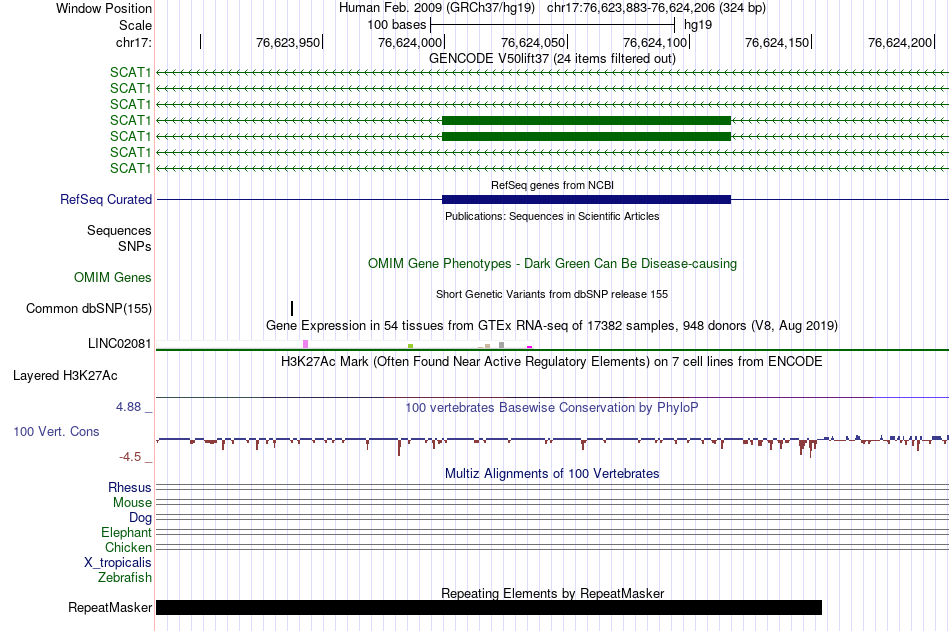Open Publications: Sequences in Scientific Articles title
This screenshot has height=631, width=950.
(552, 216)
